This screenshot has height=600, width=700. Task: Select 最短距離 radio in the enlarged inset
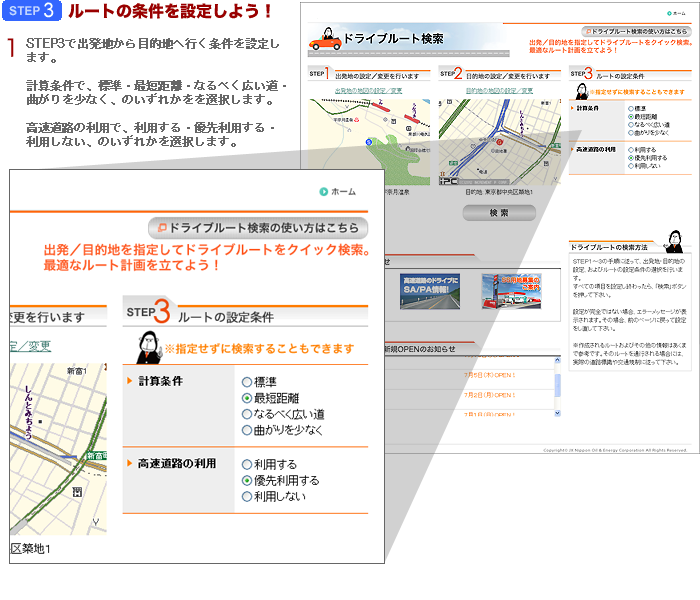(x=246, y=398)
